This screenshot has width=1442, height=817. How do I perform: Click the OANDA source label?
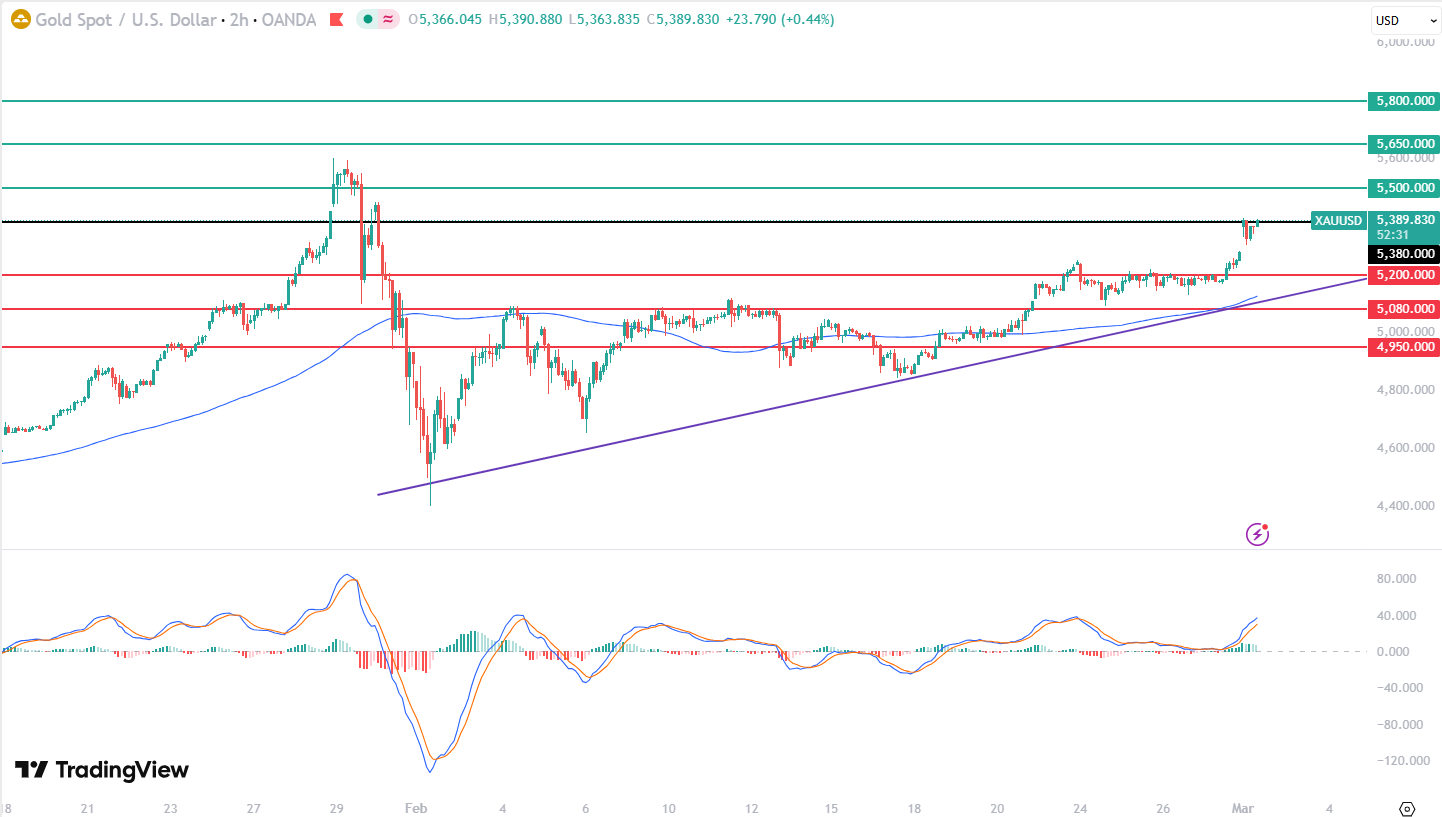coord(290,20)
